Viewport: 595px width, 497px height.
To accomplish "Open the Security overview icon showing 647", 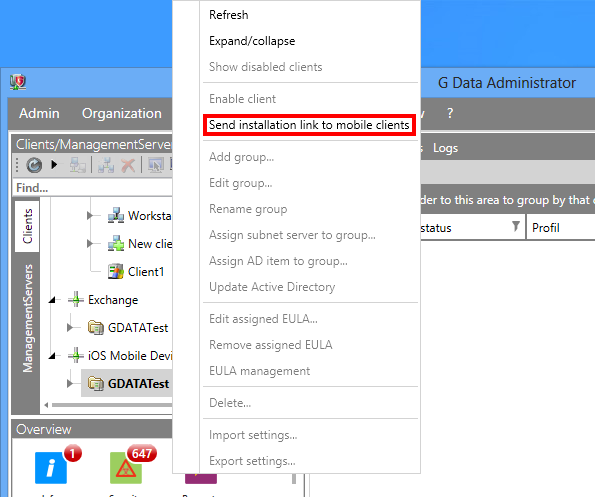I will click(x=126, y=468).
